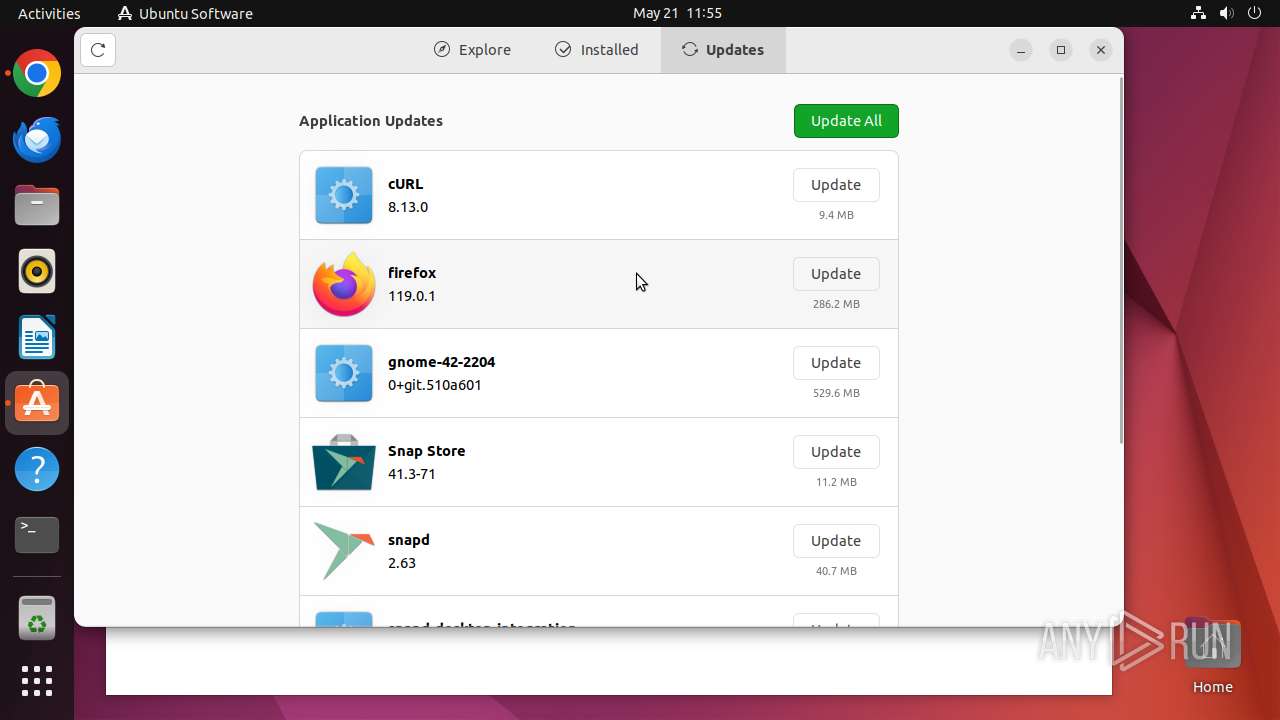Open LibreOffice Writer from the dock

tap(37, 337)
